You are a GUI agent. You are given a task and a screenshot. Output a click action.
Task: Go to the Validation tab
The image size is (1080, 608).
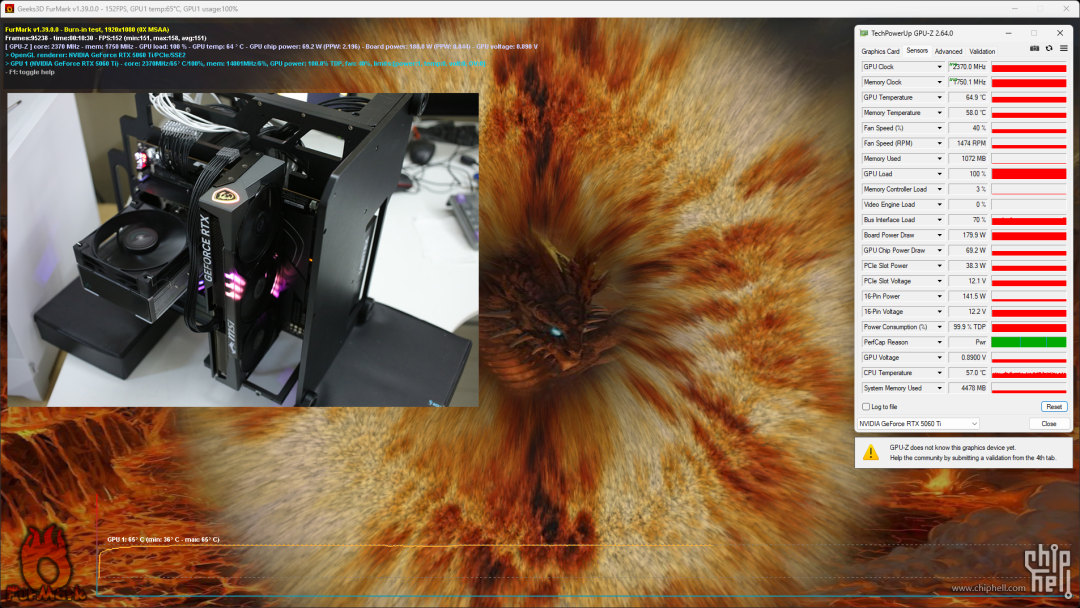click(x=982, y=51)
